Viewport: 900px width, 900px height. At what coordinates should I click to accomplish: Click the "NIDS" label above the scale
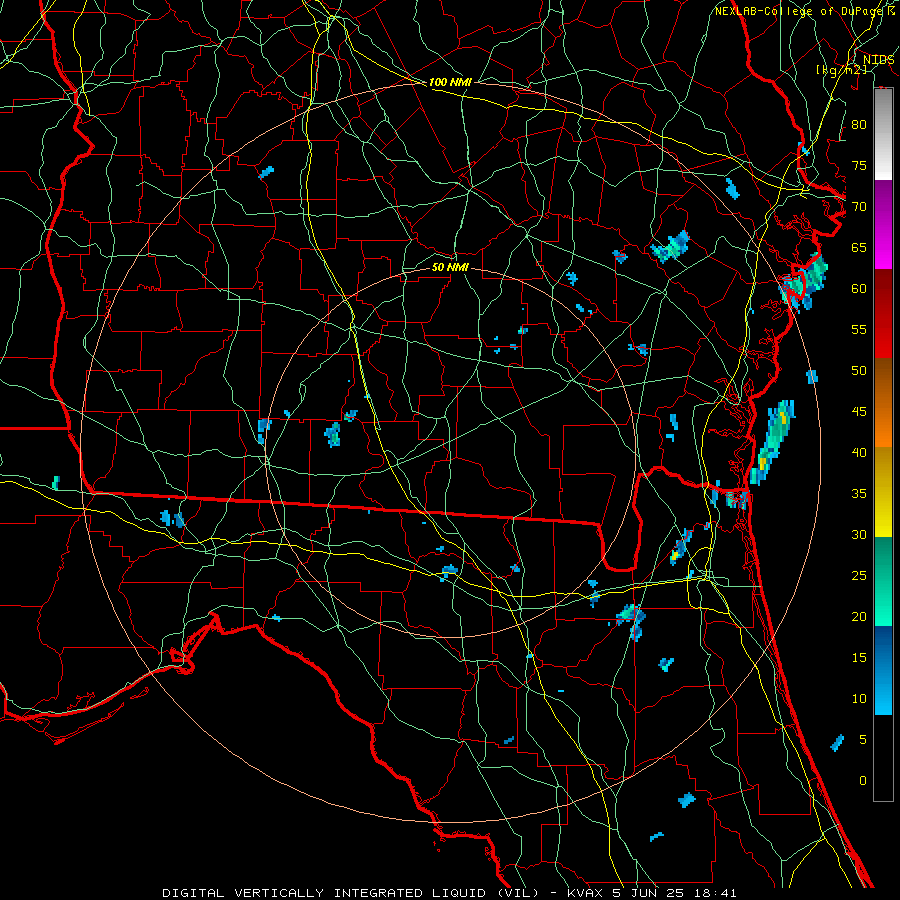coord(878,60)
